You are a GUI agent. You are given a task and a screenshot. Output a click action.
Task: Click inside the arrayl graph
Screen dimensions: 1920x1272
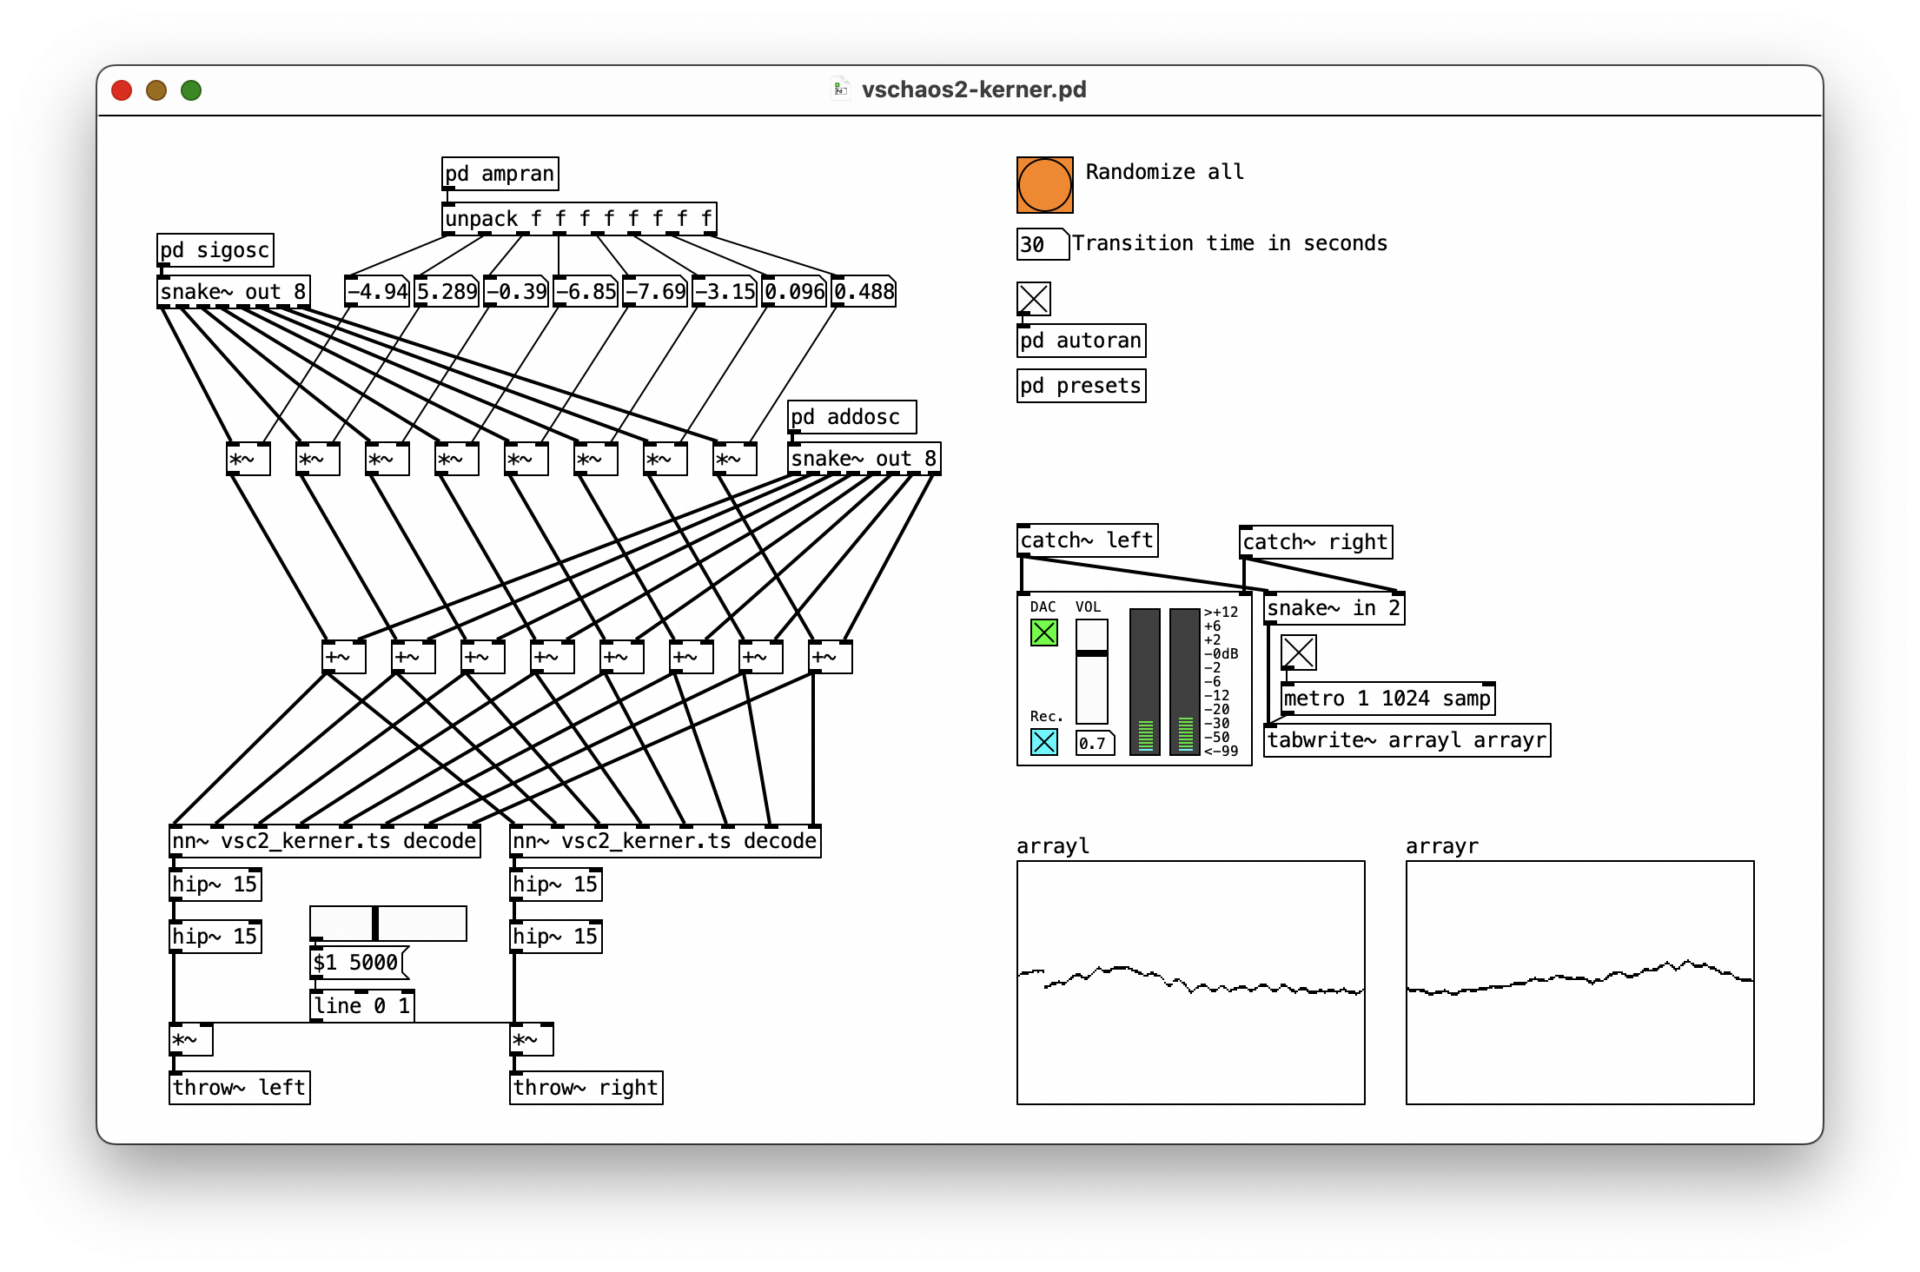click(x=1190, y=982)
